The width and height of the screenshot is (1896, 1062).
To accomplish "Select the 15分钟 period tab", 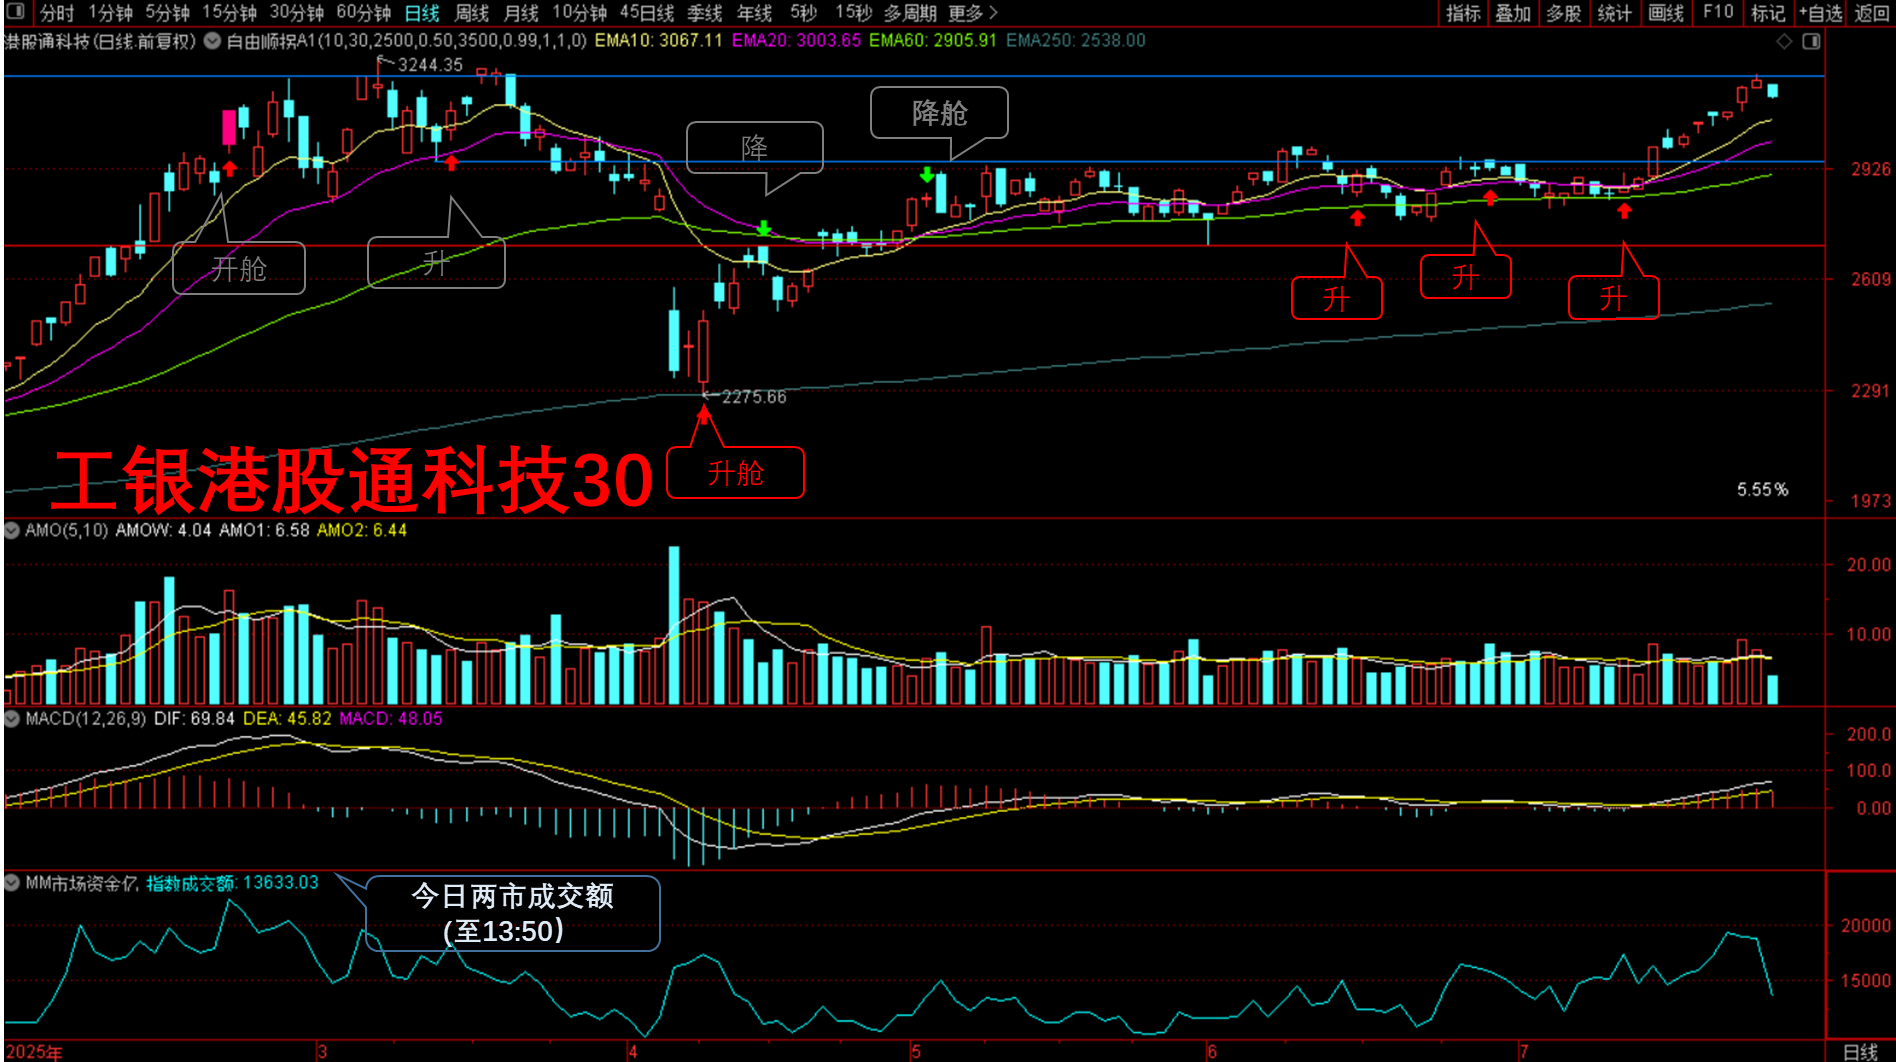I will tap(229, 13).
